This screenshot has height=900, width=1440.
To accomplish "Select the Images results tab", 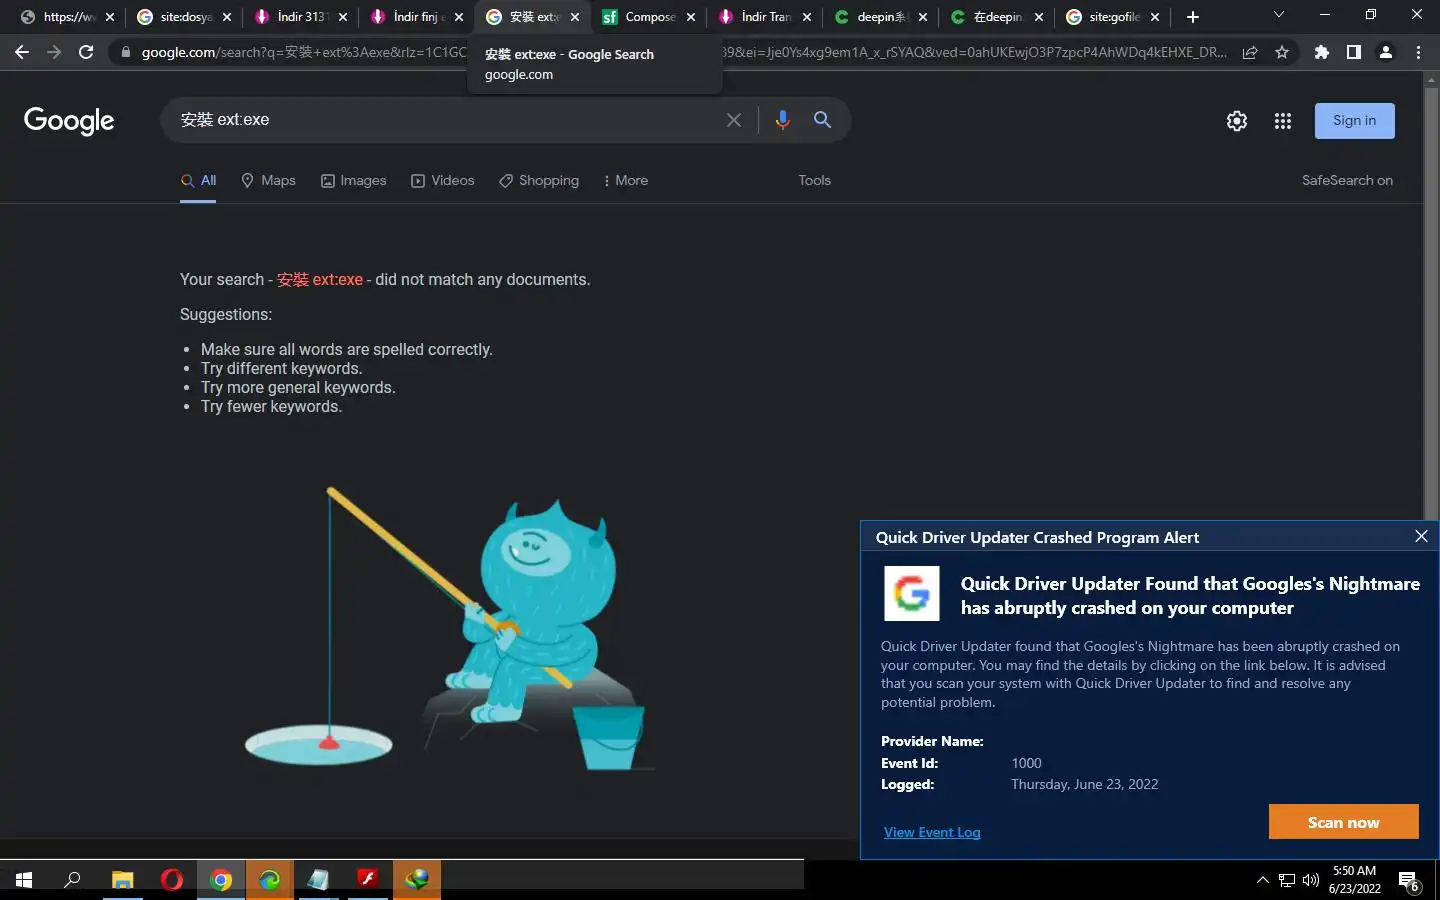I will pos(353,181).
